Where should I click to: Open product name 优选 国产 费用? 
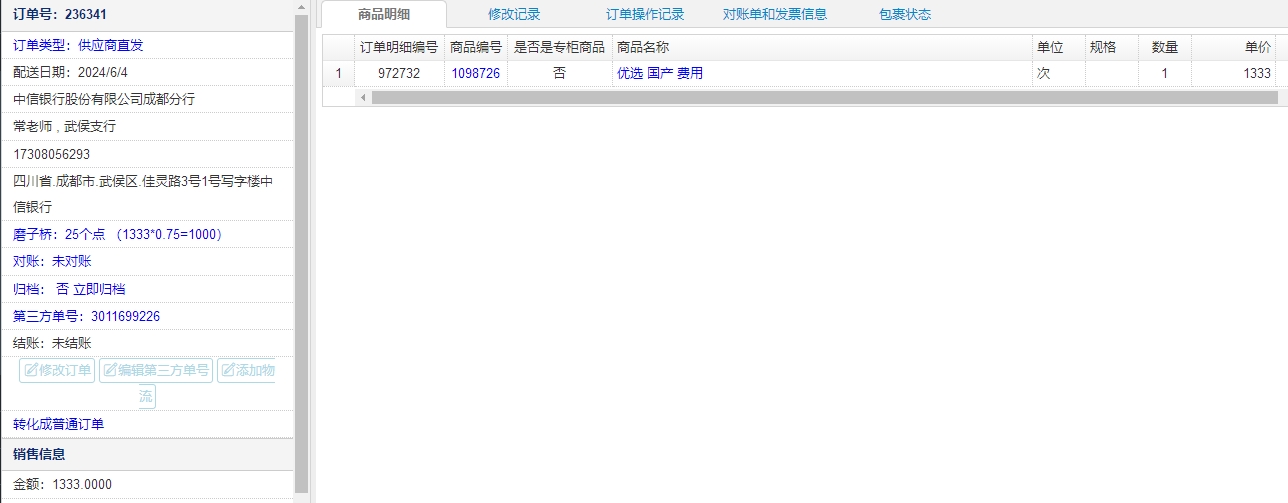click(x=660, y=73)
